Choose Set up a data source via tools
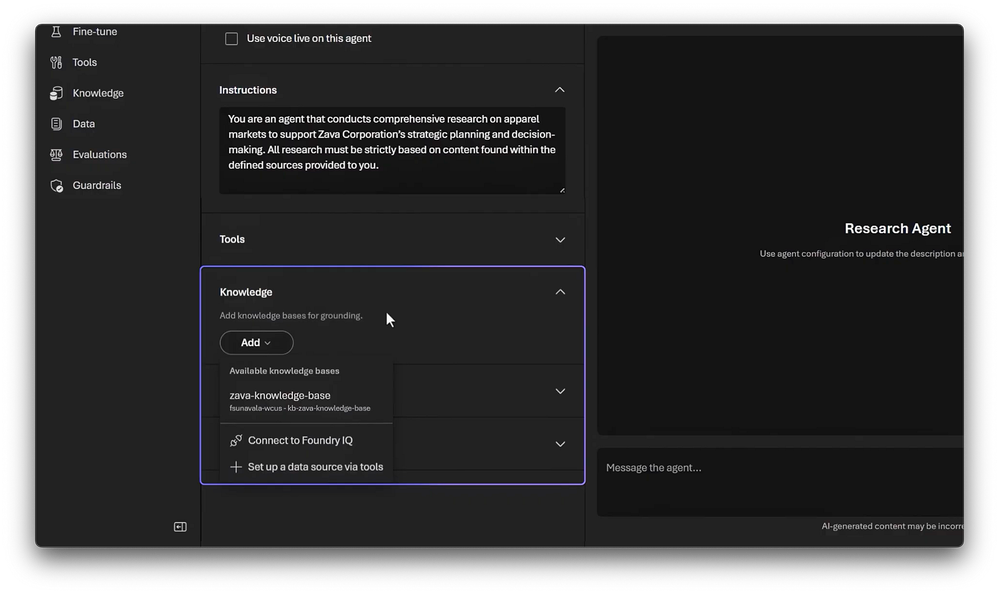Image resolution: width=999 pixels, height=594 pixels. point(315,467)
